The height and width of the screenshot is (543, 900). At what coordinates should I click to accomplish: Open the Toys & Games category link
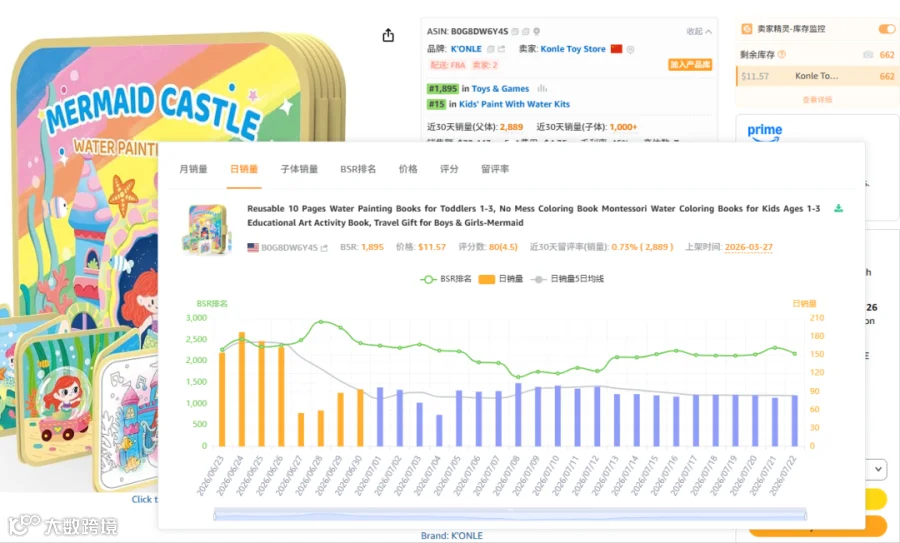point(500,88)
